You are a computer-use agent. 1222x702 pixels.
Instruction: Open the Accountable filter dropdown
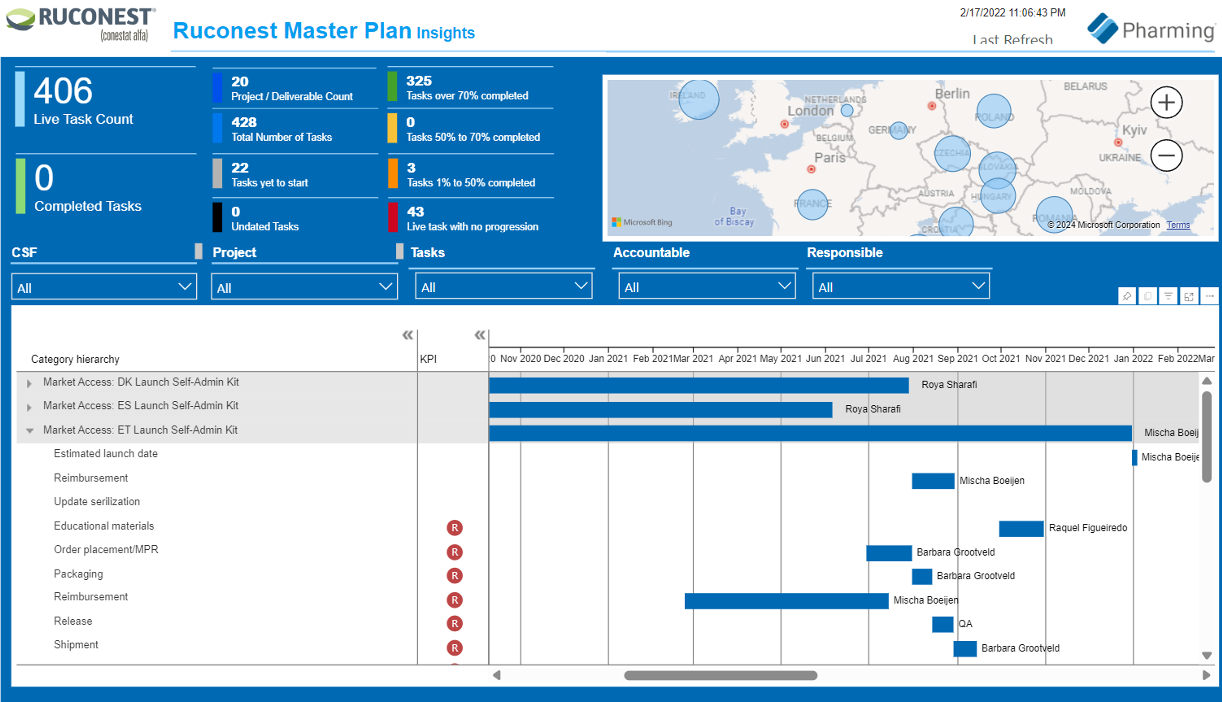(705, 287)
